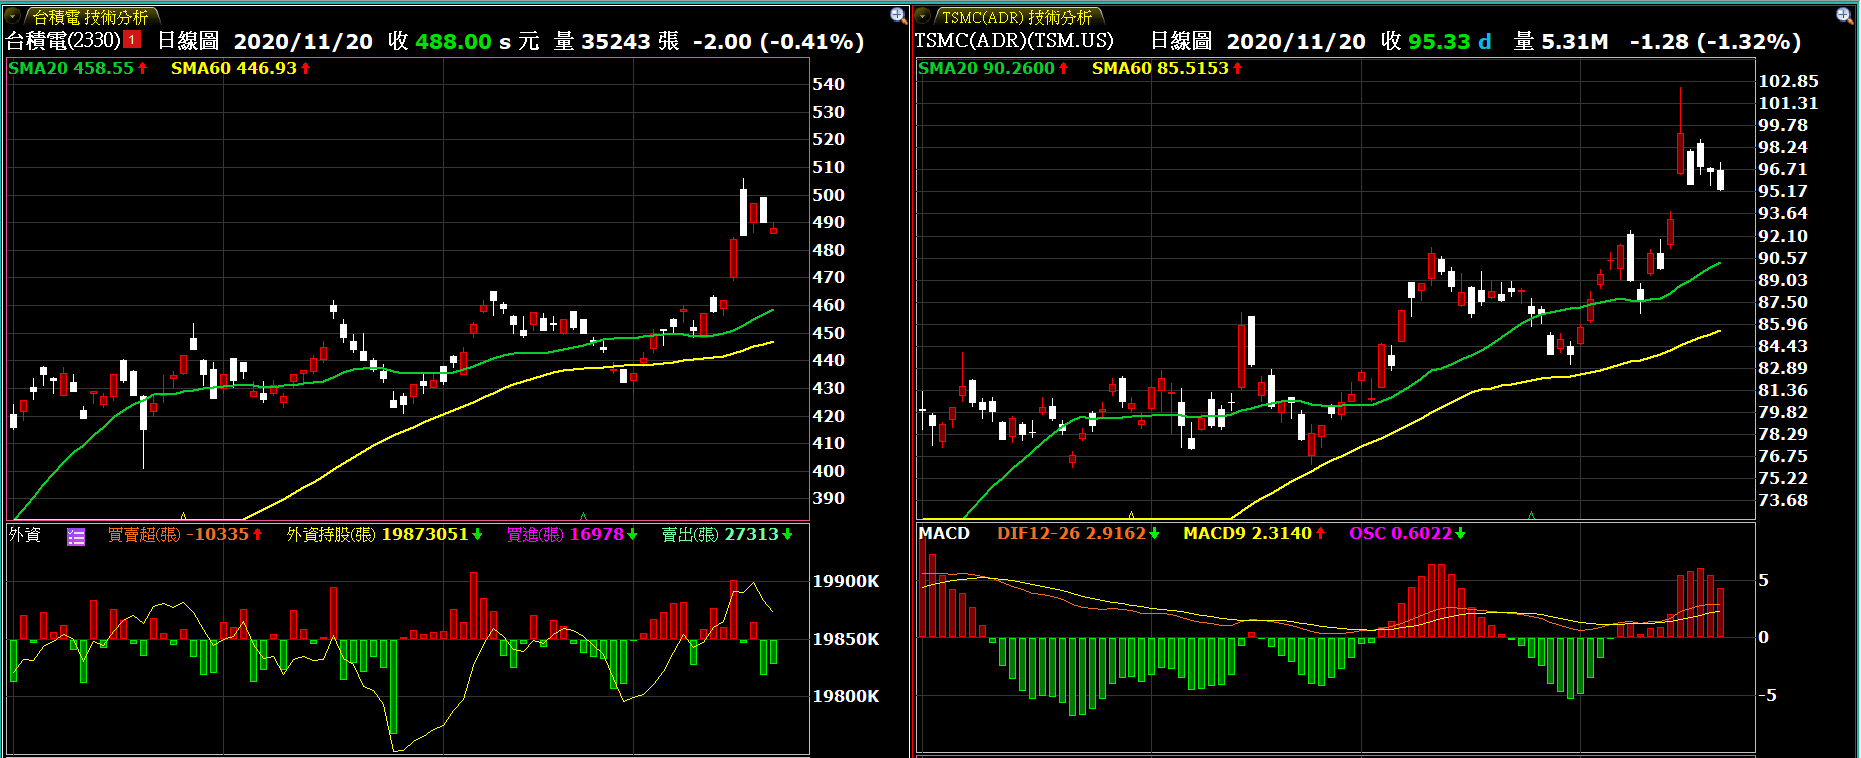
Task: Click 日線圖 label in the 台積電 chart
Action: [188, 41]
